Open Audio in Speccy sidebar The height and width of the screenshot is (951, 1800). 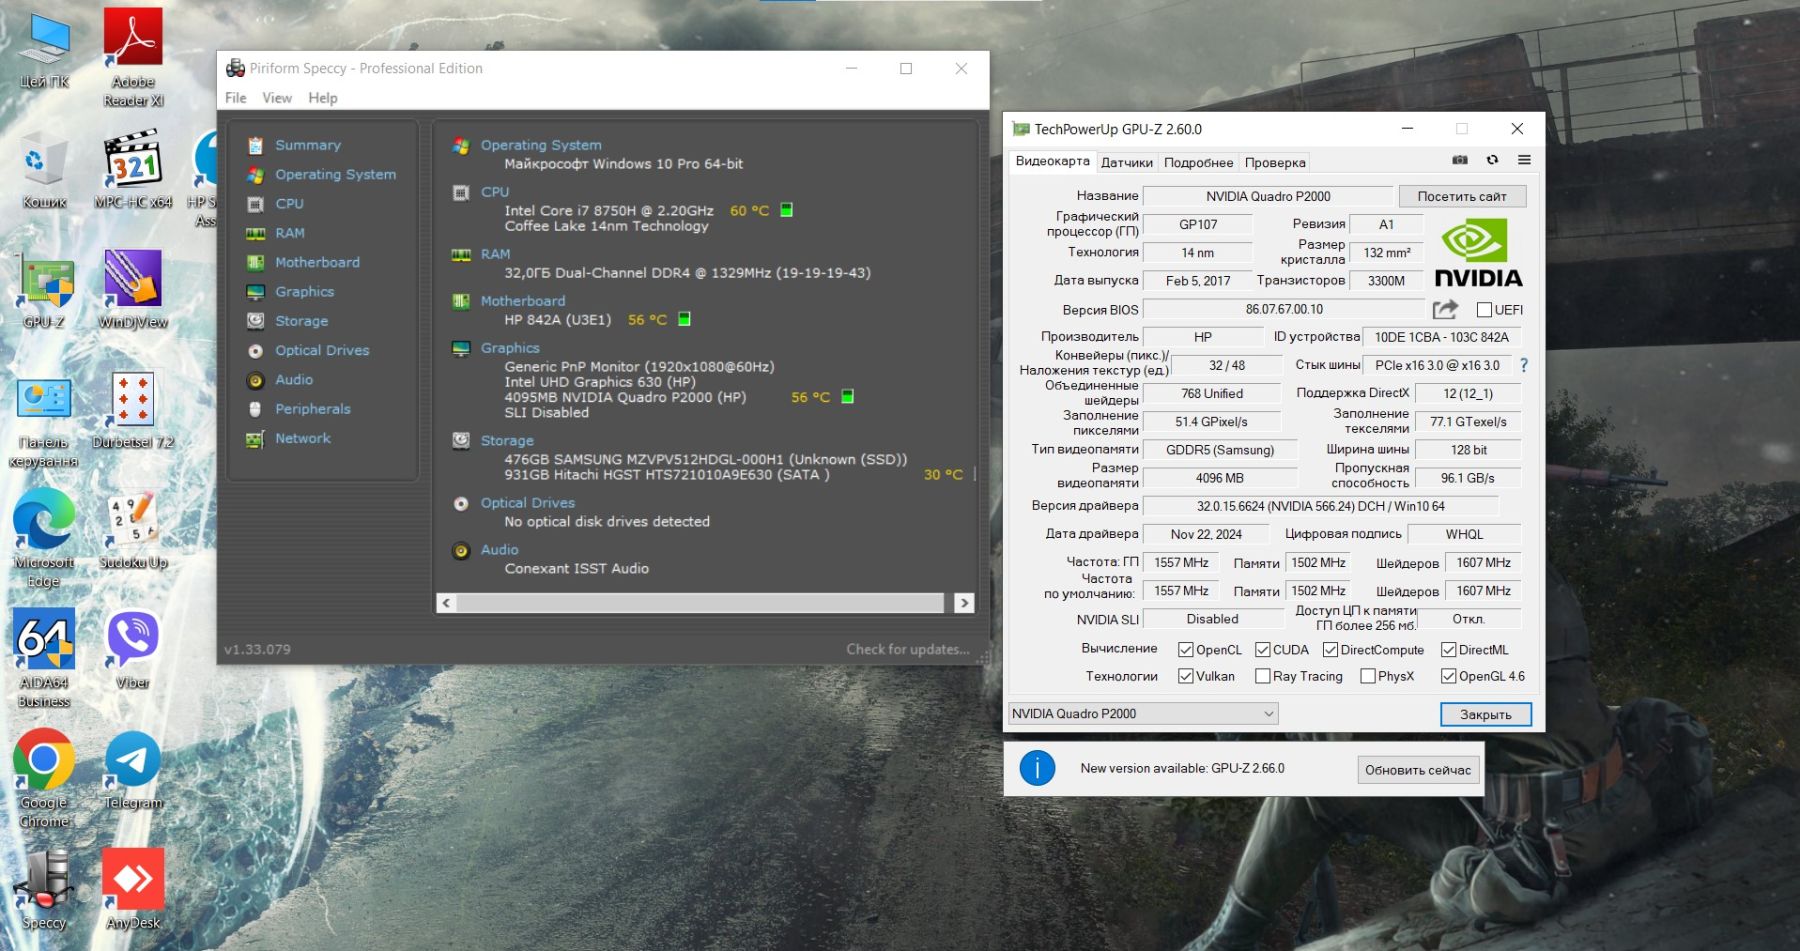[294, 380]
